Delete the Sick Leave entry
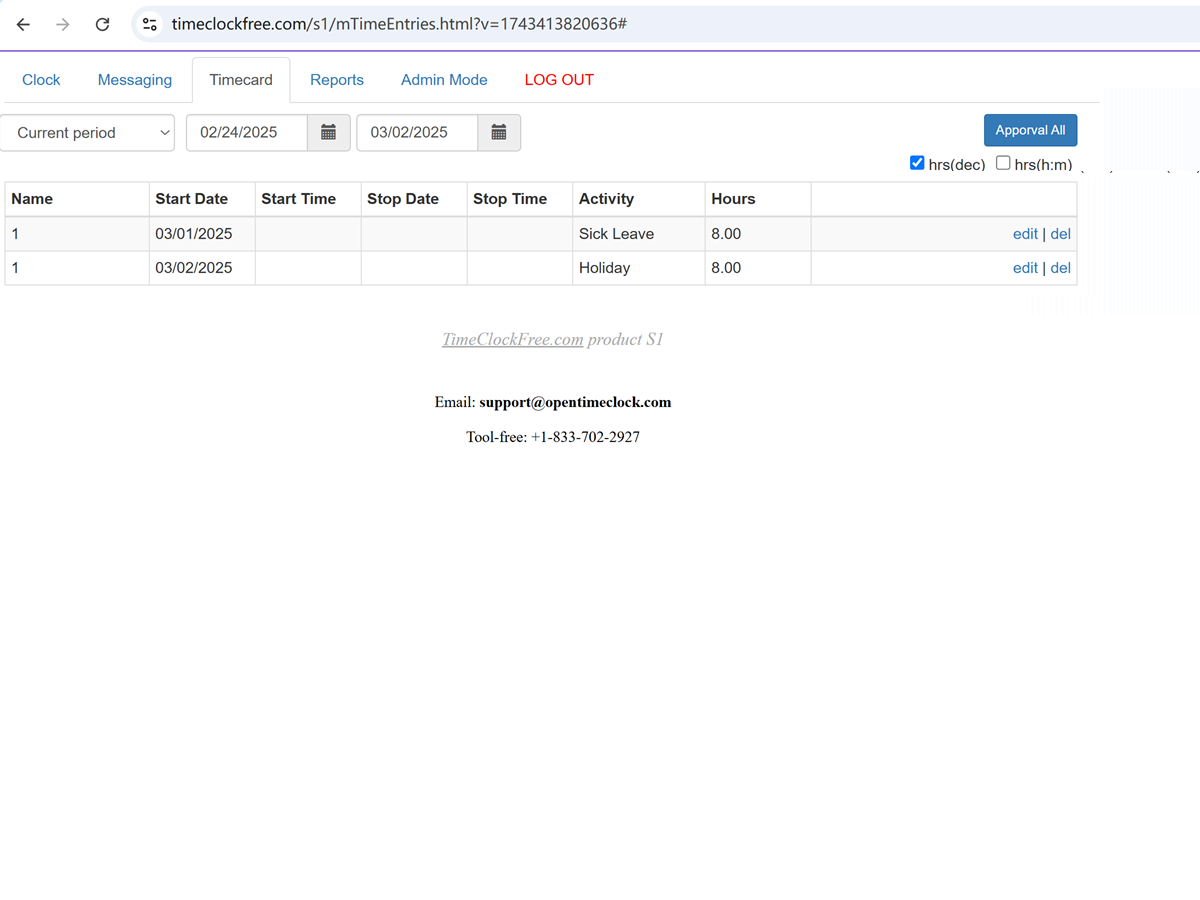1200x900 pixels. [x=1060, y=234]
